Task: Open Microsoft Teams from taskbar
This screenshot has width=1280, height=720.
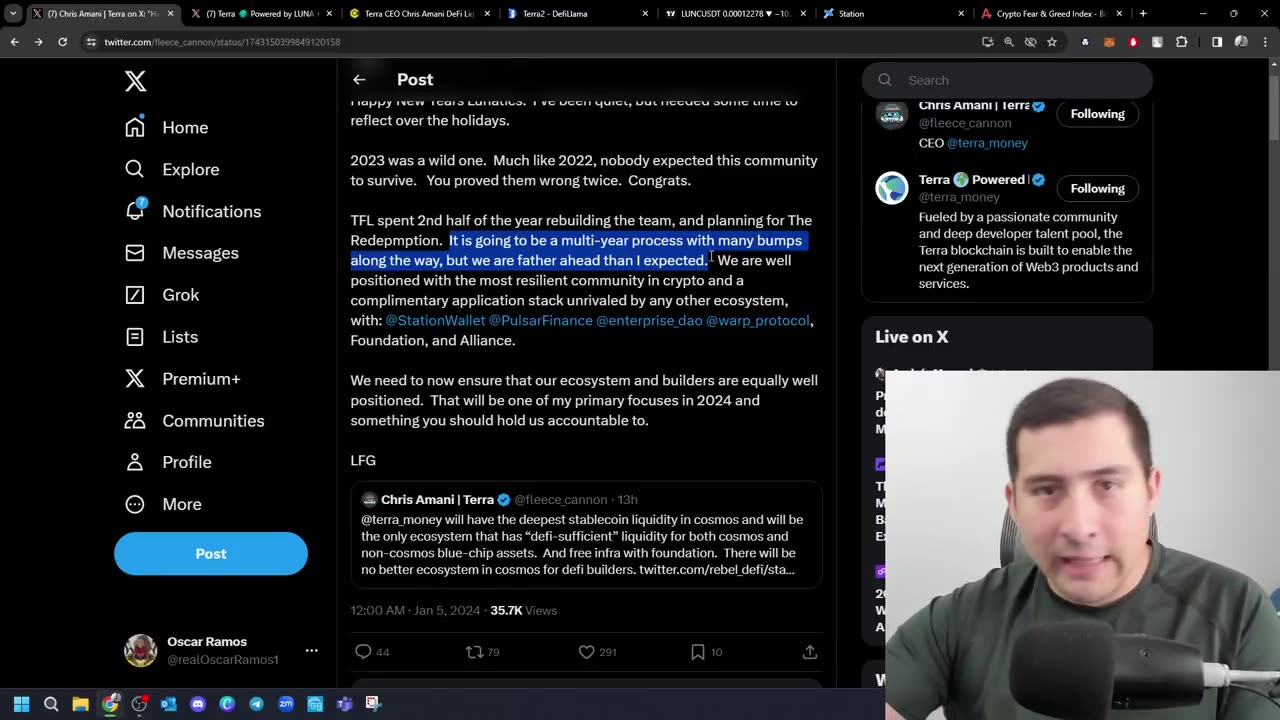Action: [344, 704]
